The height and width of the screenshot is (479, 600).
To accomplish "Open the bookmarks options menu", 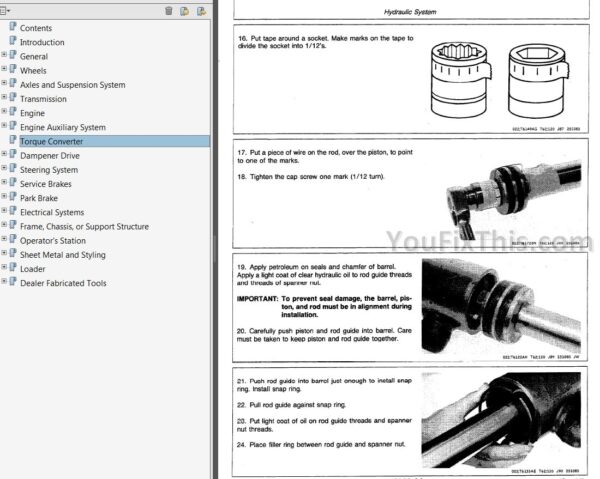I will coord(6,11).
